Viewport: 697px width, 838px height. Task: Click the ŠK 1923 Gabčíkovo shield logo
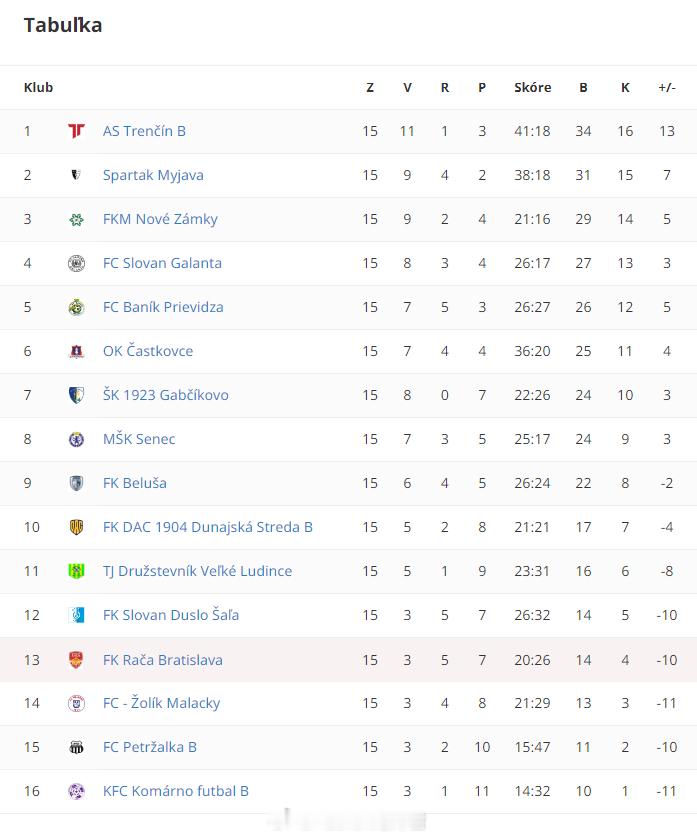(x=76, y=395)
